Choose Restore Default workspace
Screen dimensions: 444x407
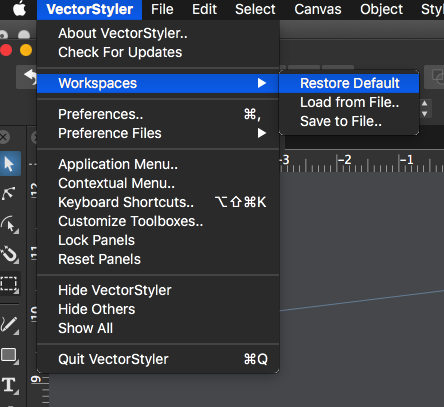349,83
